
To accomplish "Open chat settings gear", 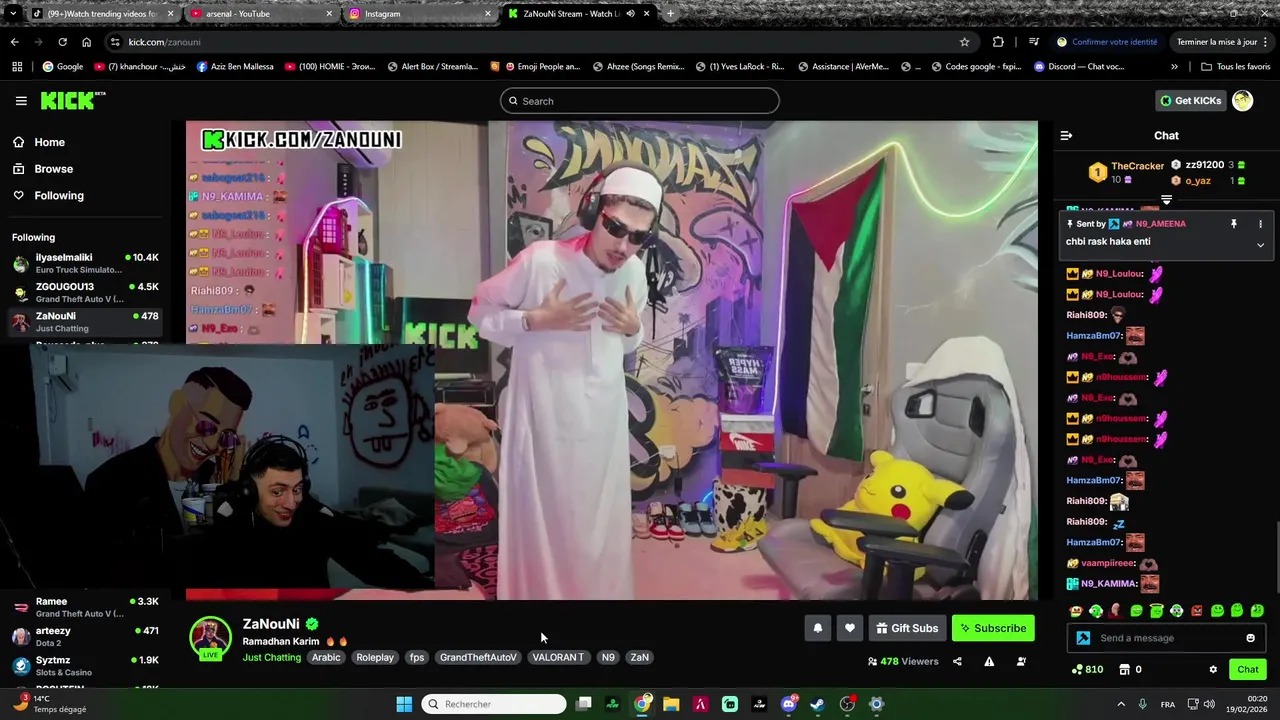I will [1213, 669].
